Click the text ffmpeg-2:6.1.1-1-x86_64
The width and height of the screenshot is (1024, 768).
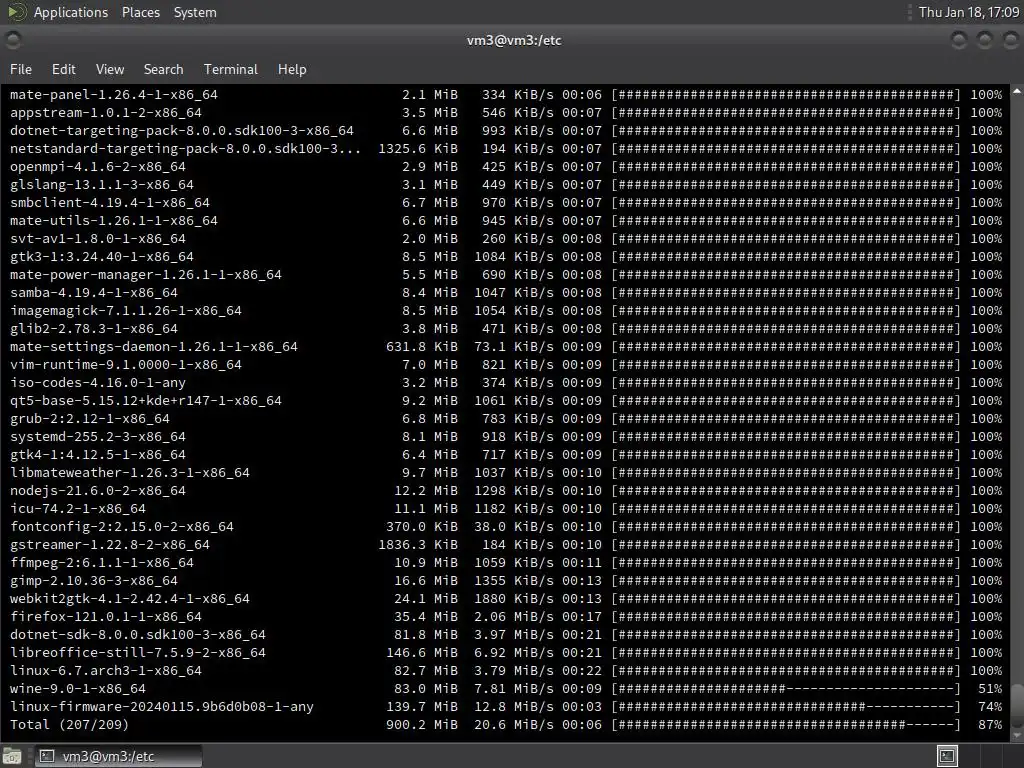[x=102, y=563]
